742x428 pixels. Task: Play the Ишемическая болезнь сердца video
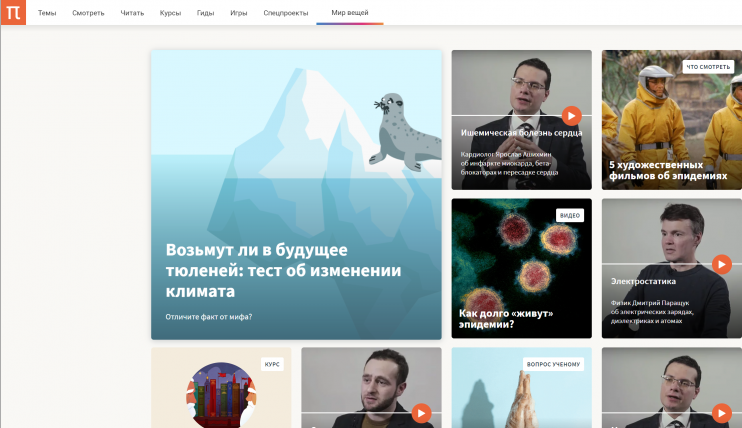[571, 116]
